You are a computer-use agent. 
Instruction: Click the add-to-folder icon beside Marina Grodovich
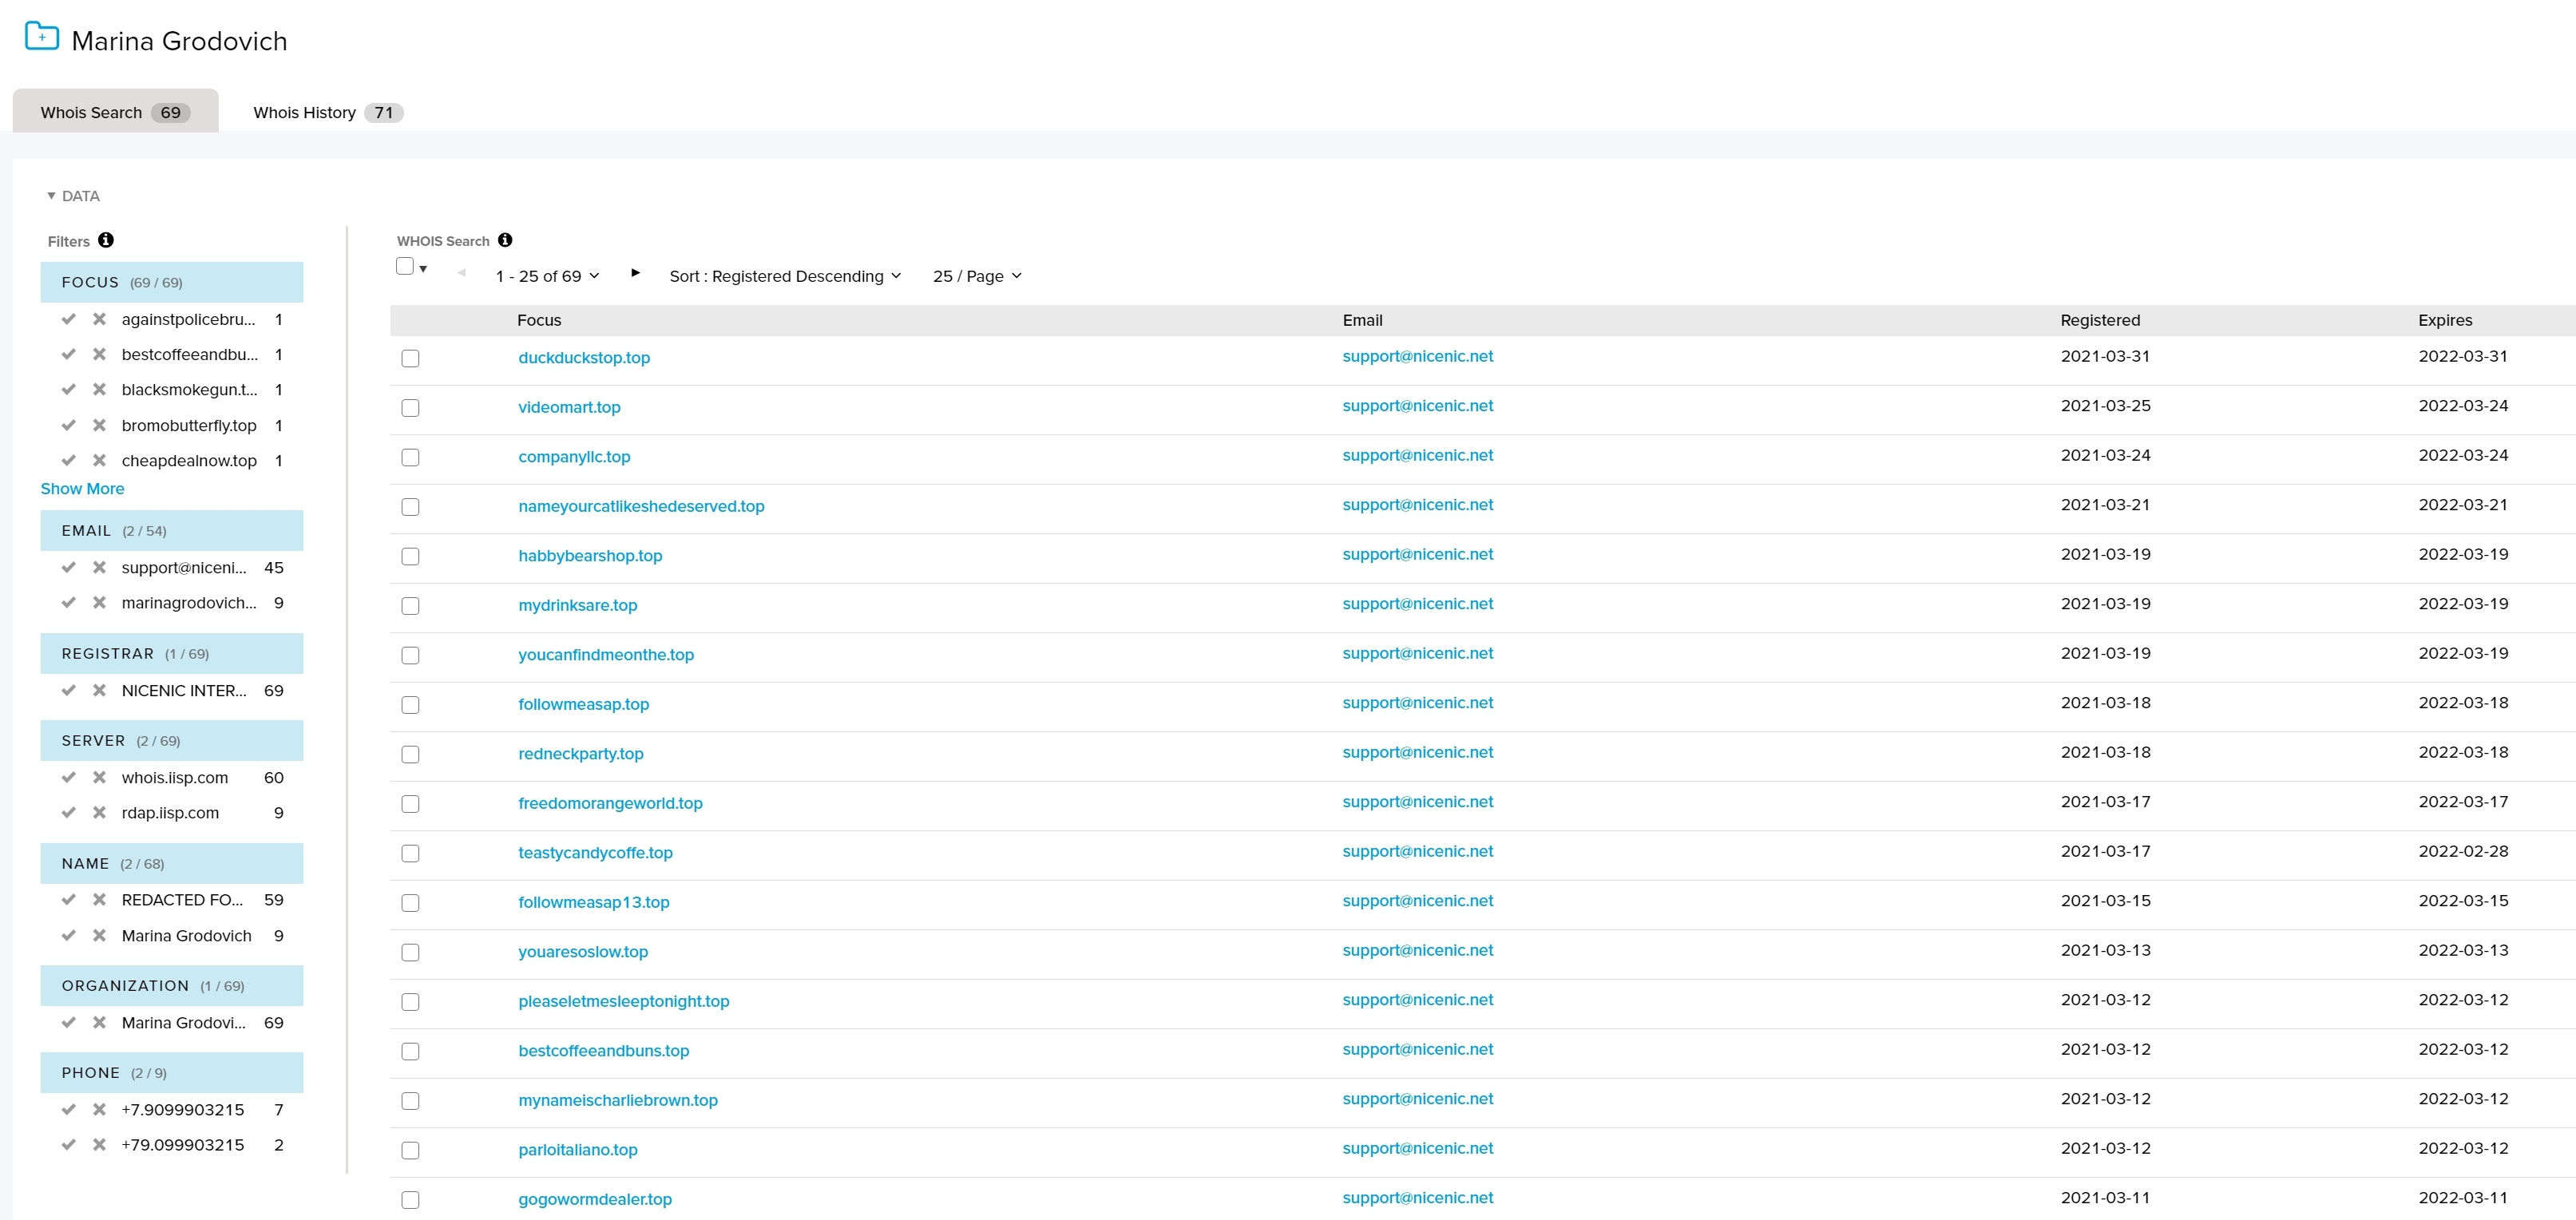(41, 37)
